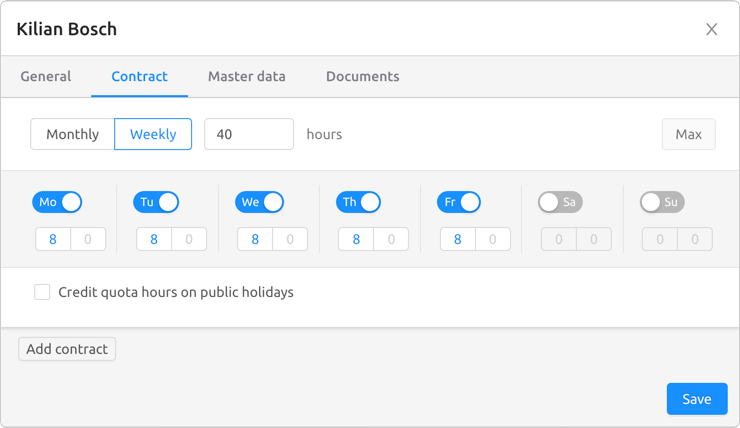This screenshot has height=428, width=740.
Task: Click Tuesday minutes field
Action: 189,239
